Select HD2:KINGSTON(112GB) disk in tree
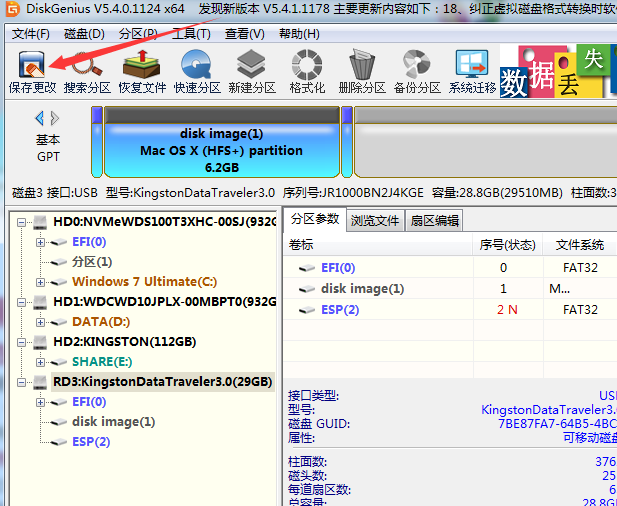 (124, 342)
